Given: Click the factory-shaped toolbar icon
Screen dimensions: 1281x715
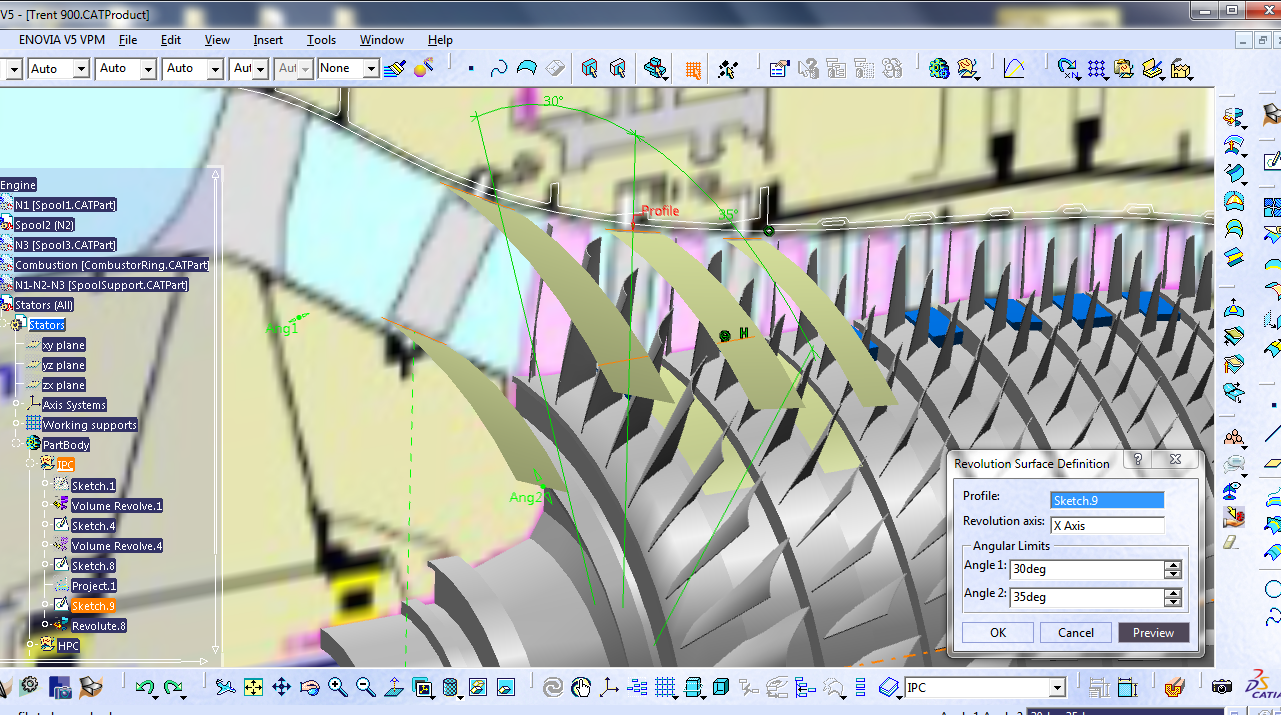Looking at the screenshot, I should coord(1181,69).
